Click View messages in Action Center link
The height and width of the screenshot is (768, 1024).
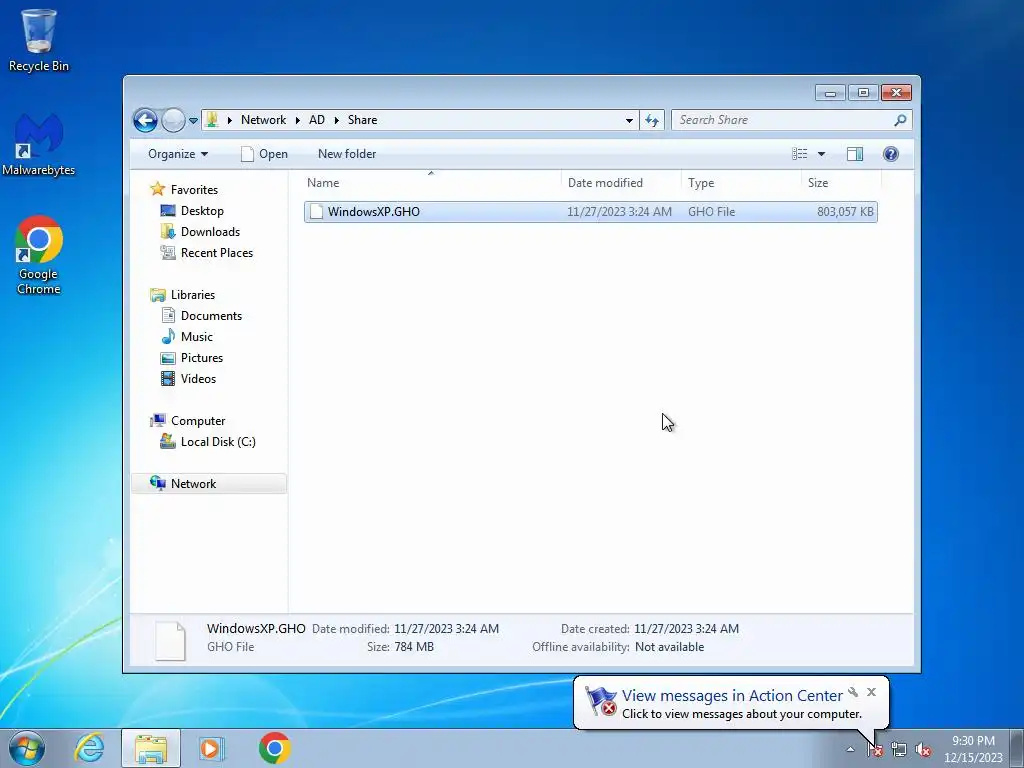coord(732,696)
